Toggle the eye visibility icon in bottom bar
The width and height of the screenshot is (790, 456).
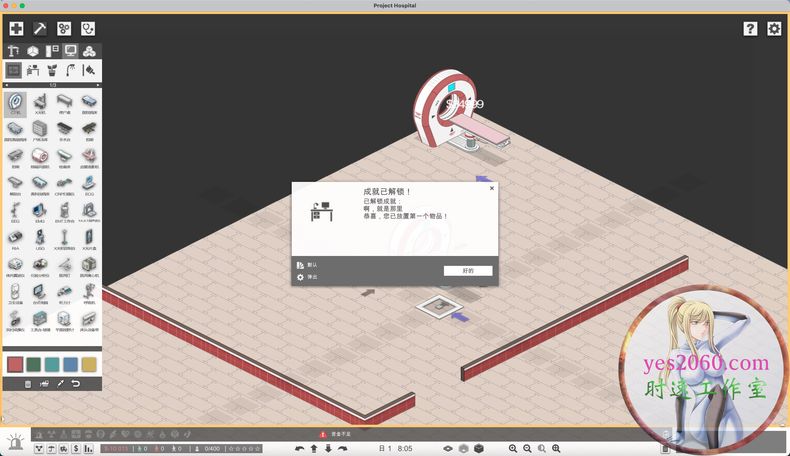click(448, 449)
